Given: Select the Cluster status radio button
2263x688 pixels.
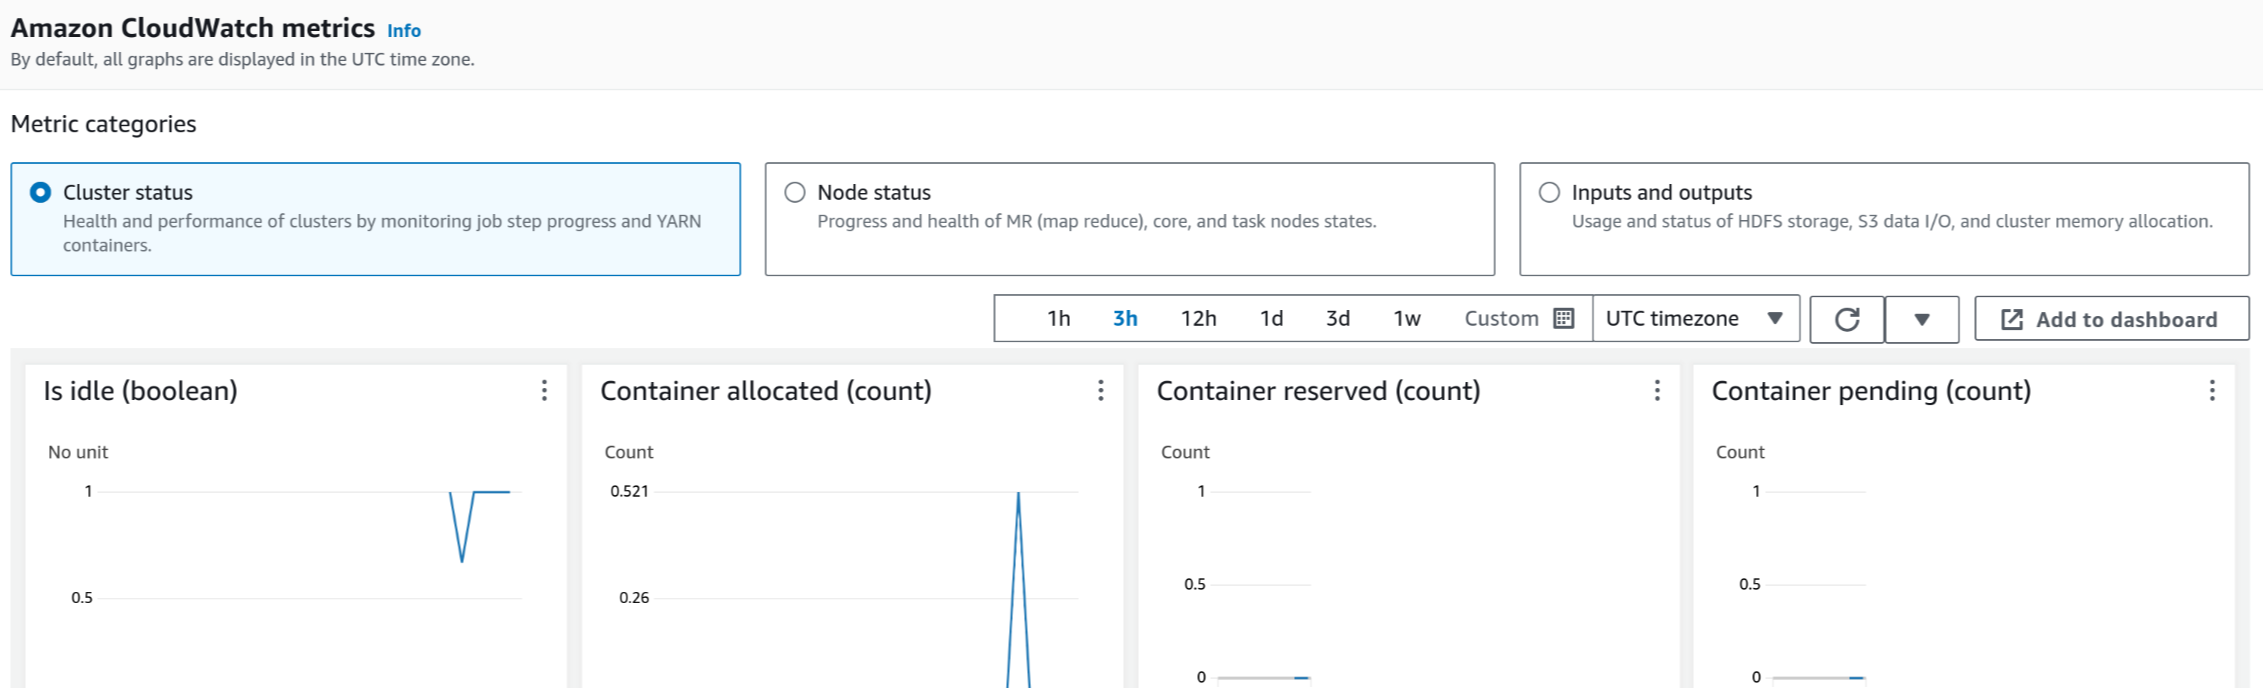Looking at the screenshot, I should tap(41, 192).
